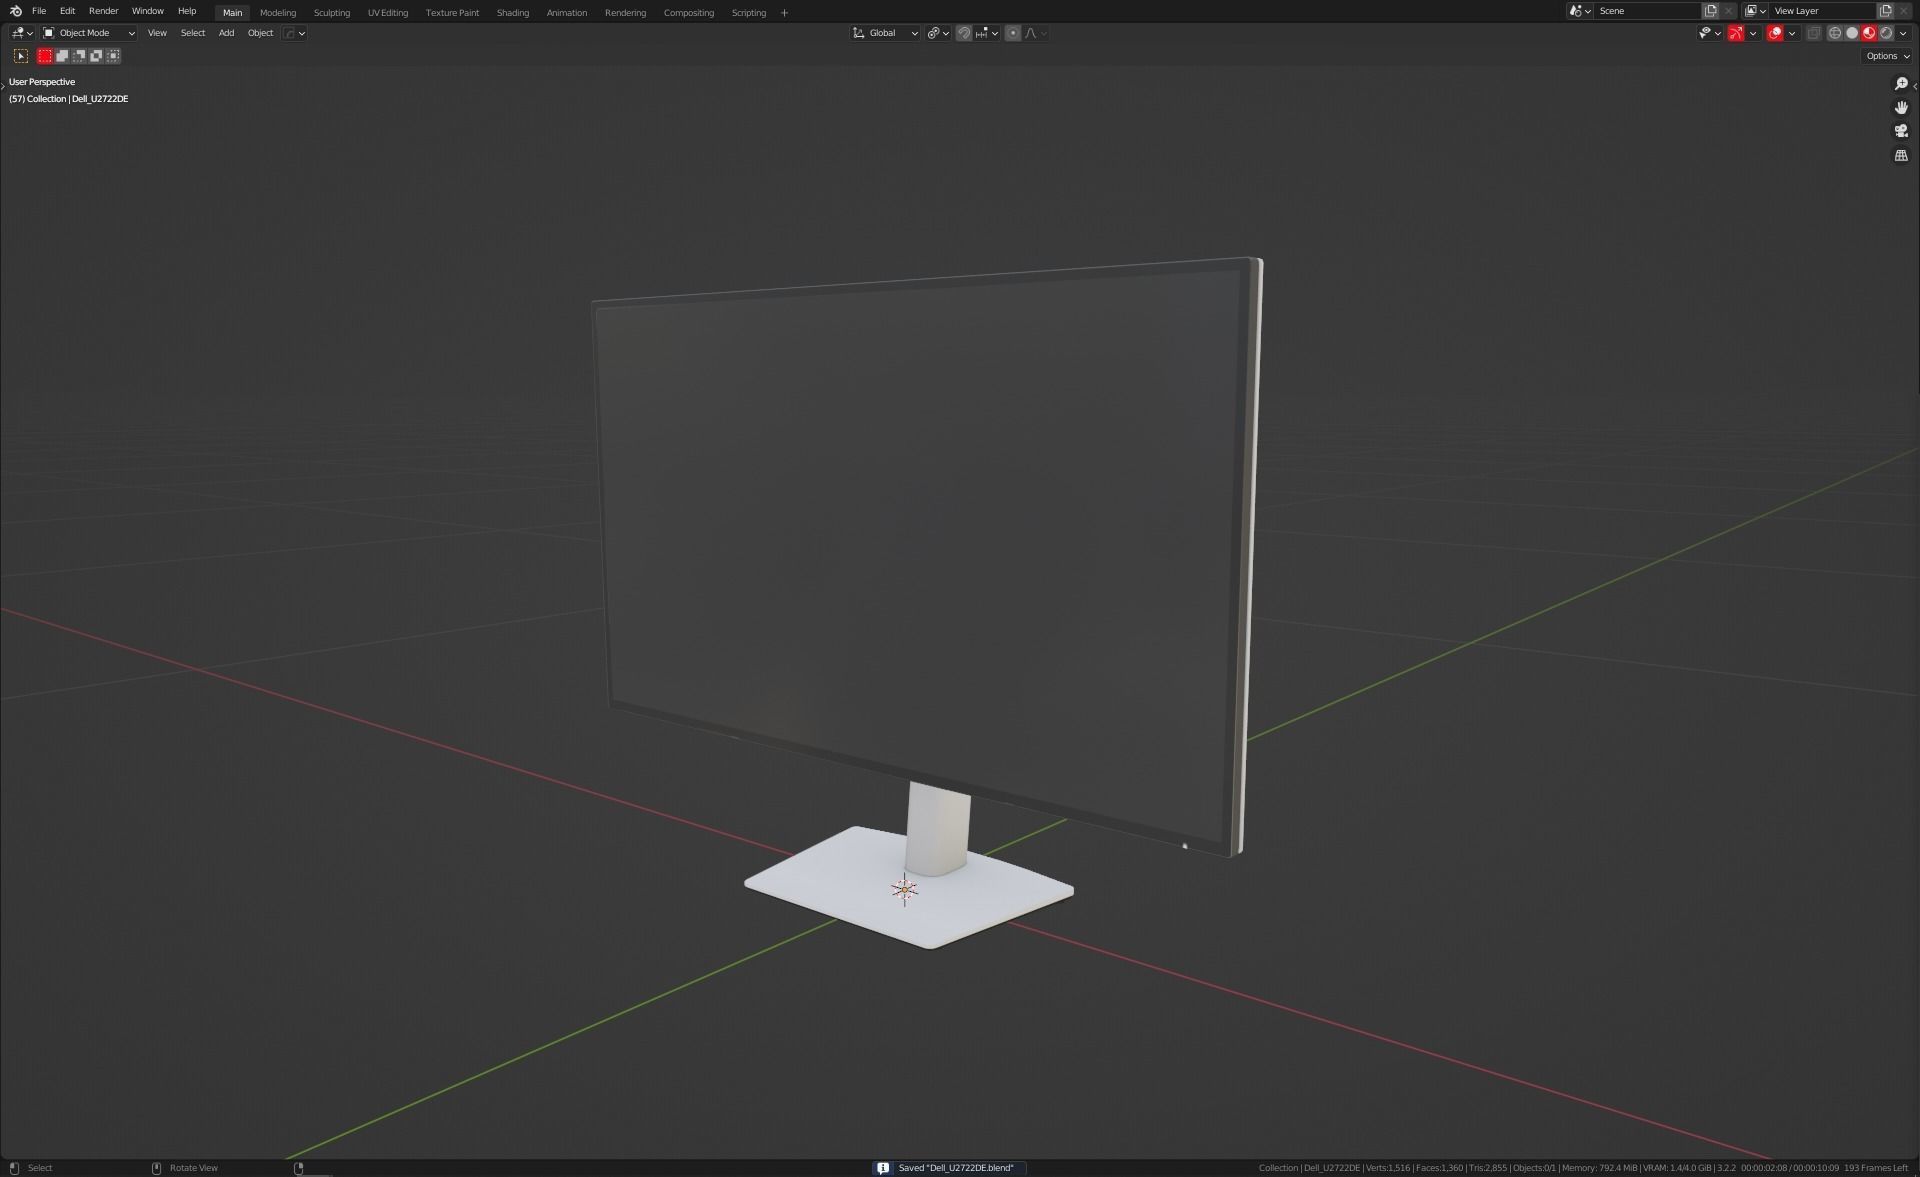Viewport: 1920px width, 1177px height.
Task: Open the viewport Select menu
Action: [193, 33]
